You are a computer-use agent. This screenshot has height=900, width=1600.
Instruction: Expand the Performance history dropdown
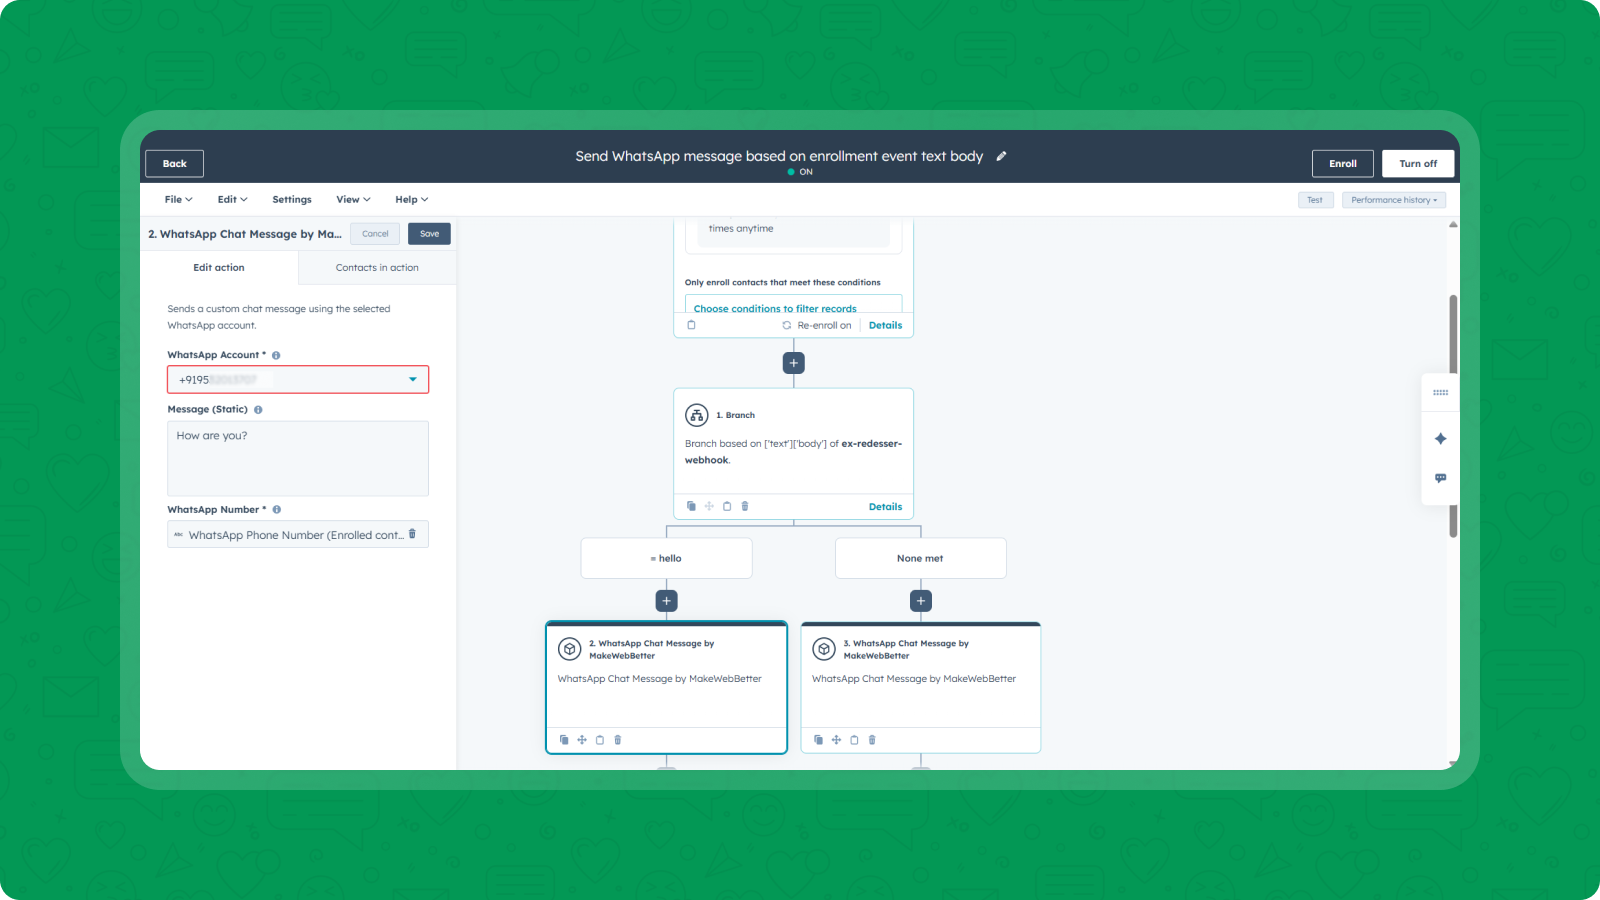[x=1394, y=199]
